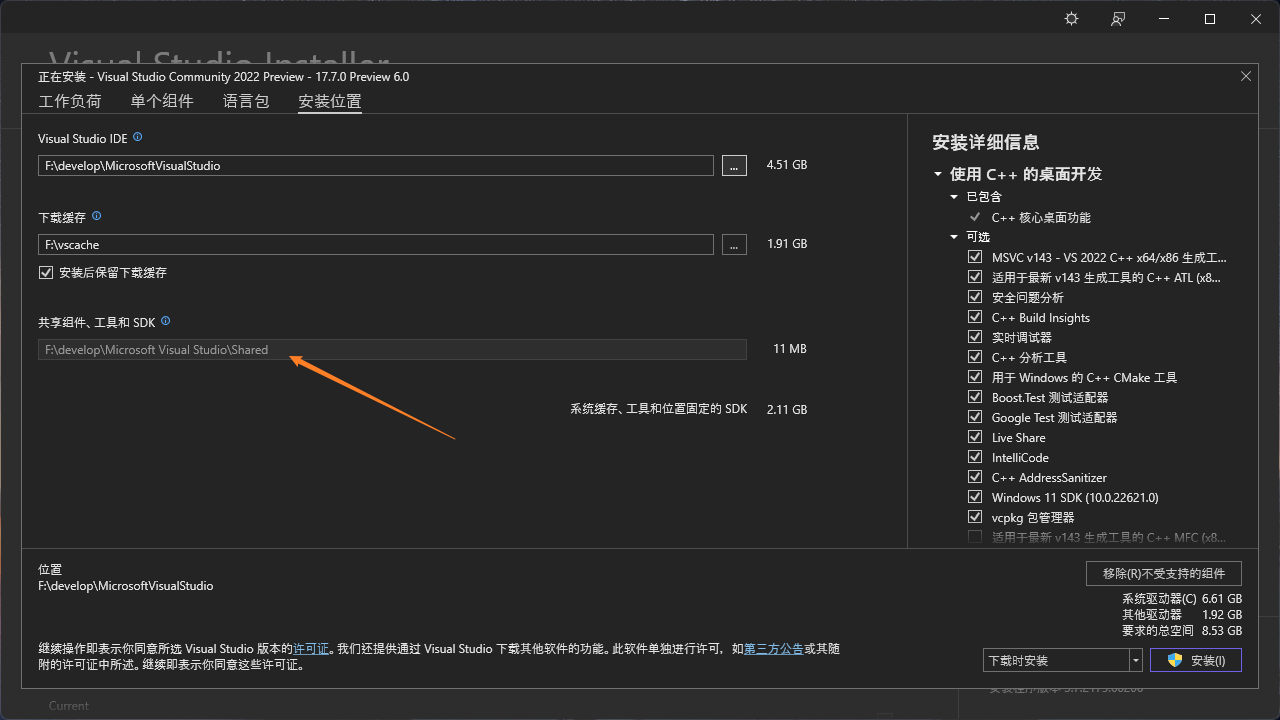This screenshot has width=1280, height=720.
Task: Close the 正在安装 dialog
Action: [x=1246, y=76]
